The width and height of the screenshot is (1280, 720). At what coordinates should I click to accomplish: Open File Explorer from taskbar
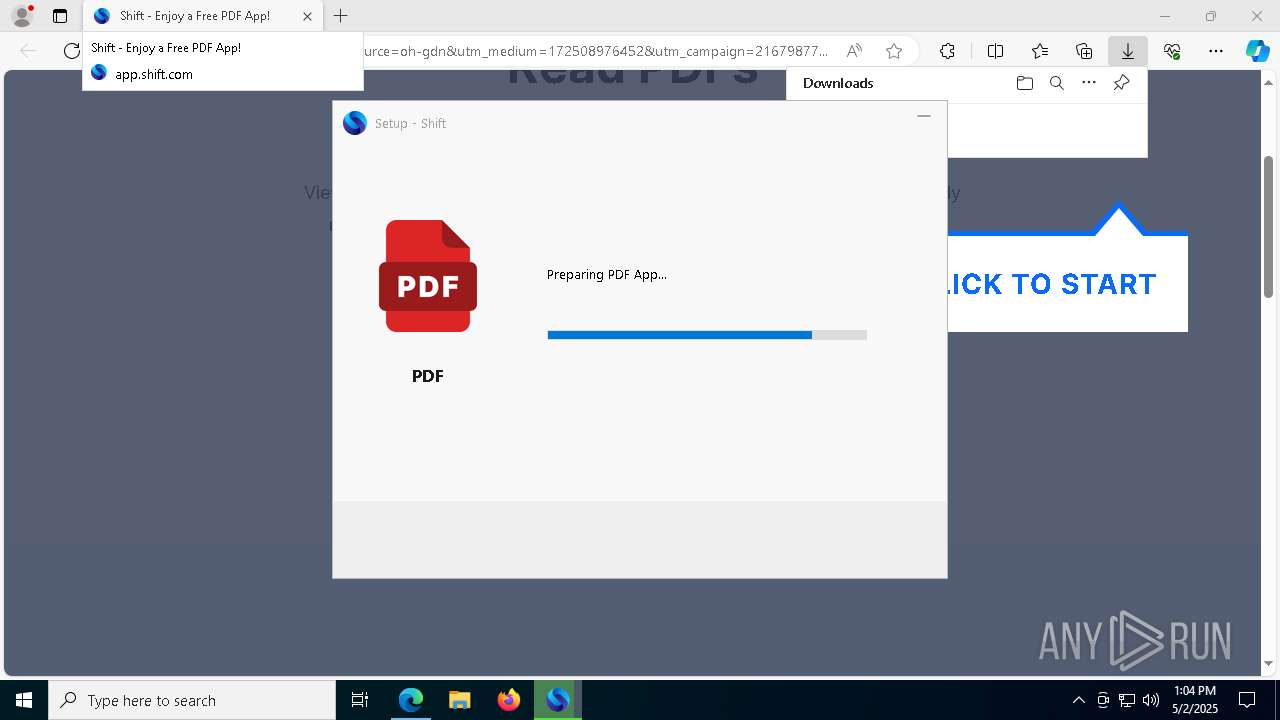point(460,700)
